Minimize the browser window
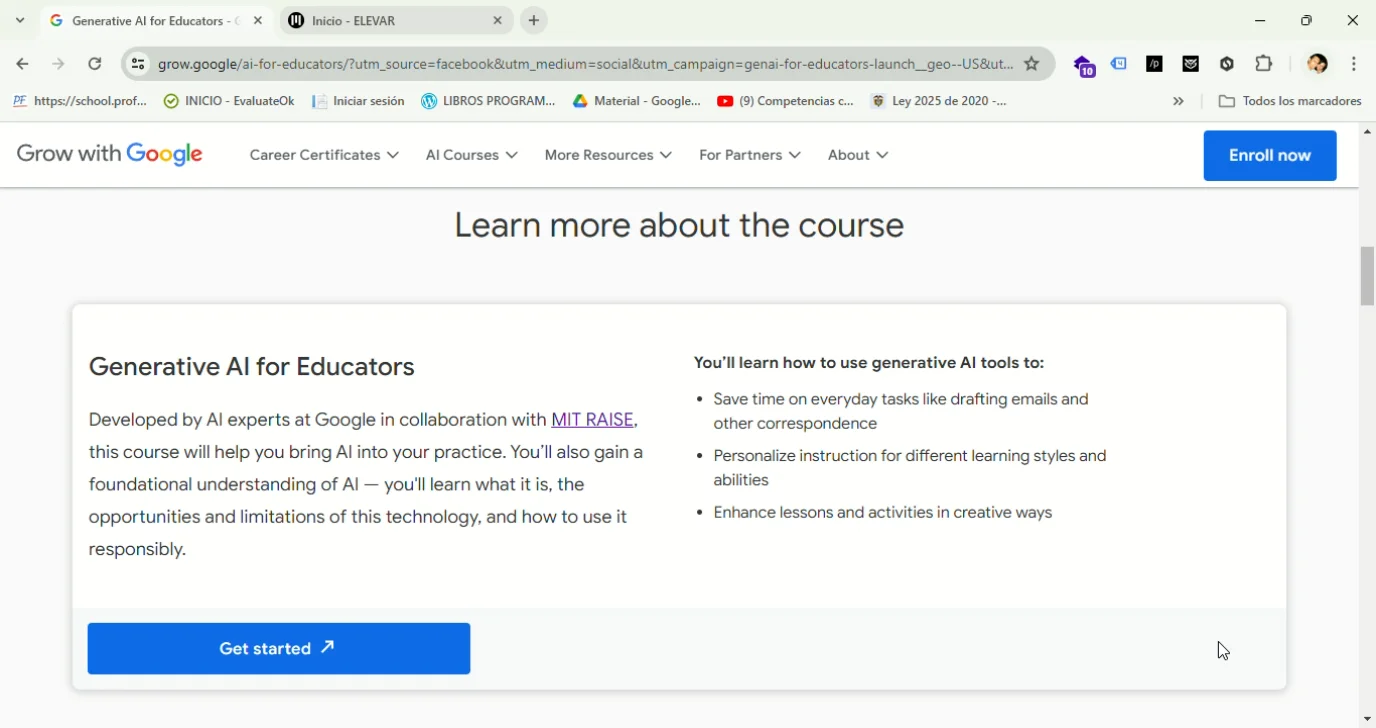Image resolution: width=1376 pixels, height=728 pixels. coord(1260,20)
